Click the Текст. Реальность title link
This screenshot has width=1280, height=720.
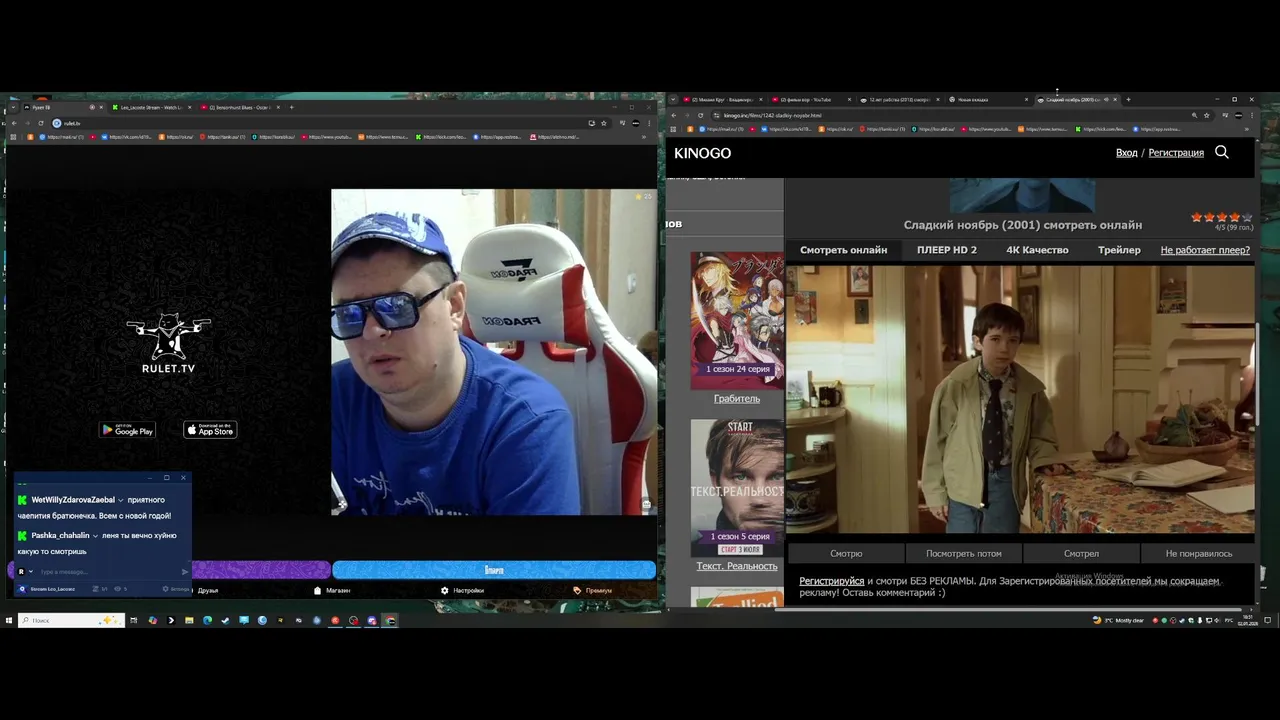pos(737,566)
